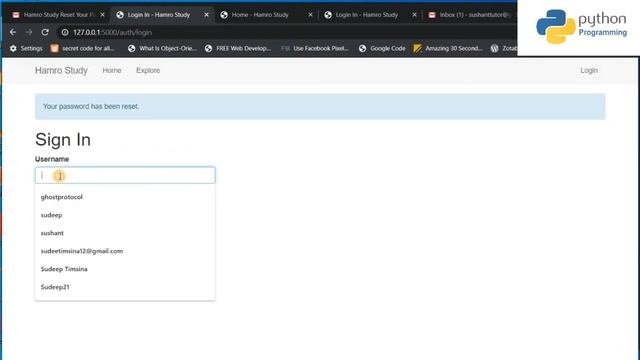
Task: Click the globe favicon on the active Login tab
Action: (120, 15)
